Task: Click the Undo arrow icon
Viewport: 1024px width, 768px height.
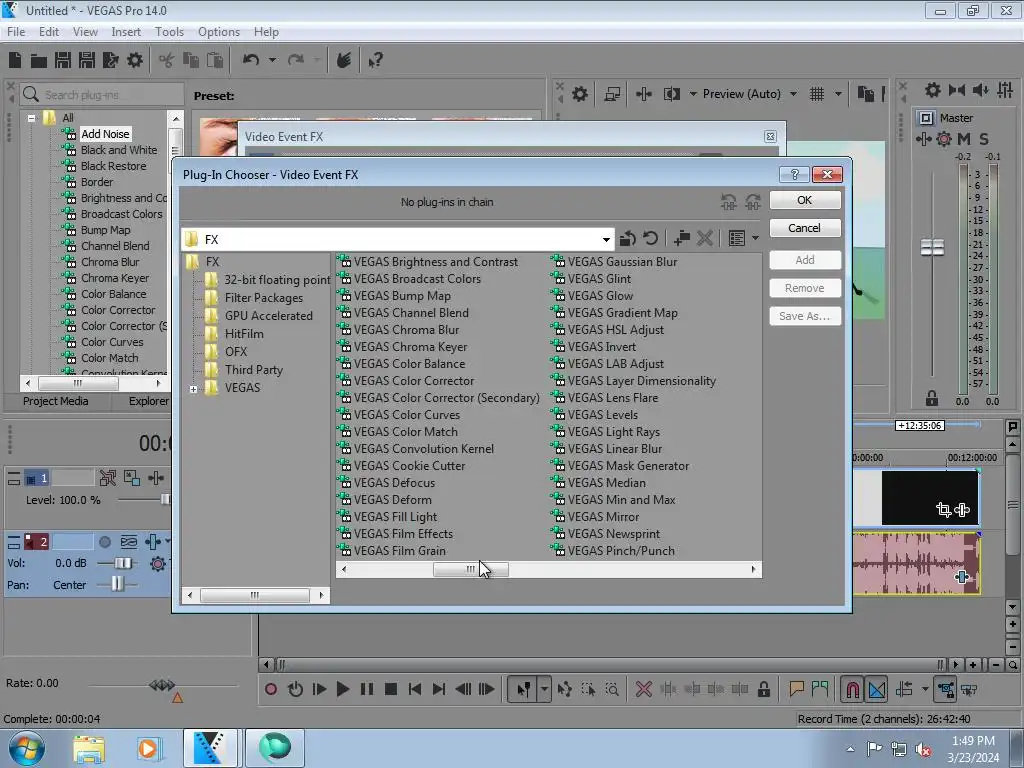Action: 251,60
